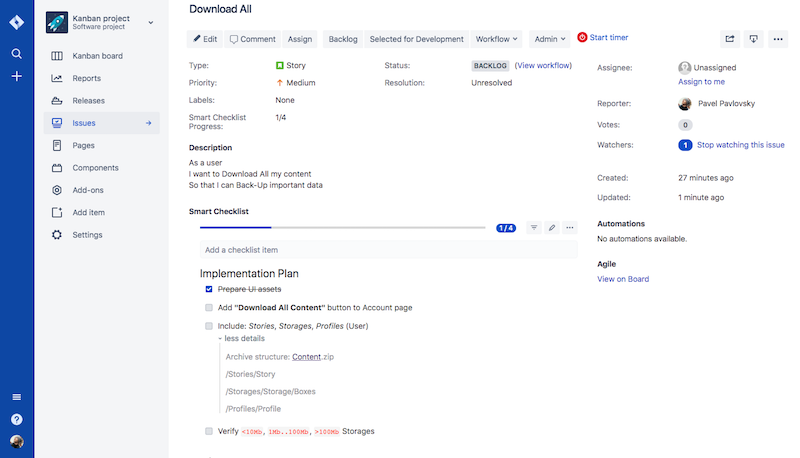Open Kanban board in the sidebar

pyautogui.click(x=97, y=56)
